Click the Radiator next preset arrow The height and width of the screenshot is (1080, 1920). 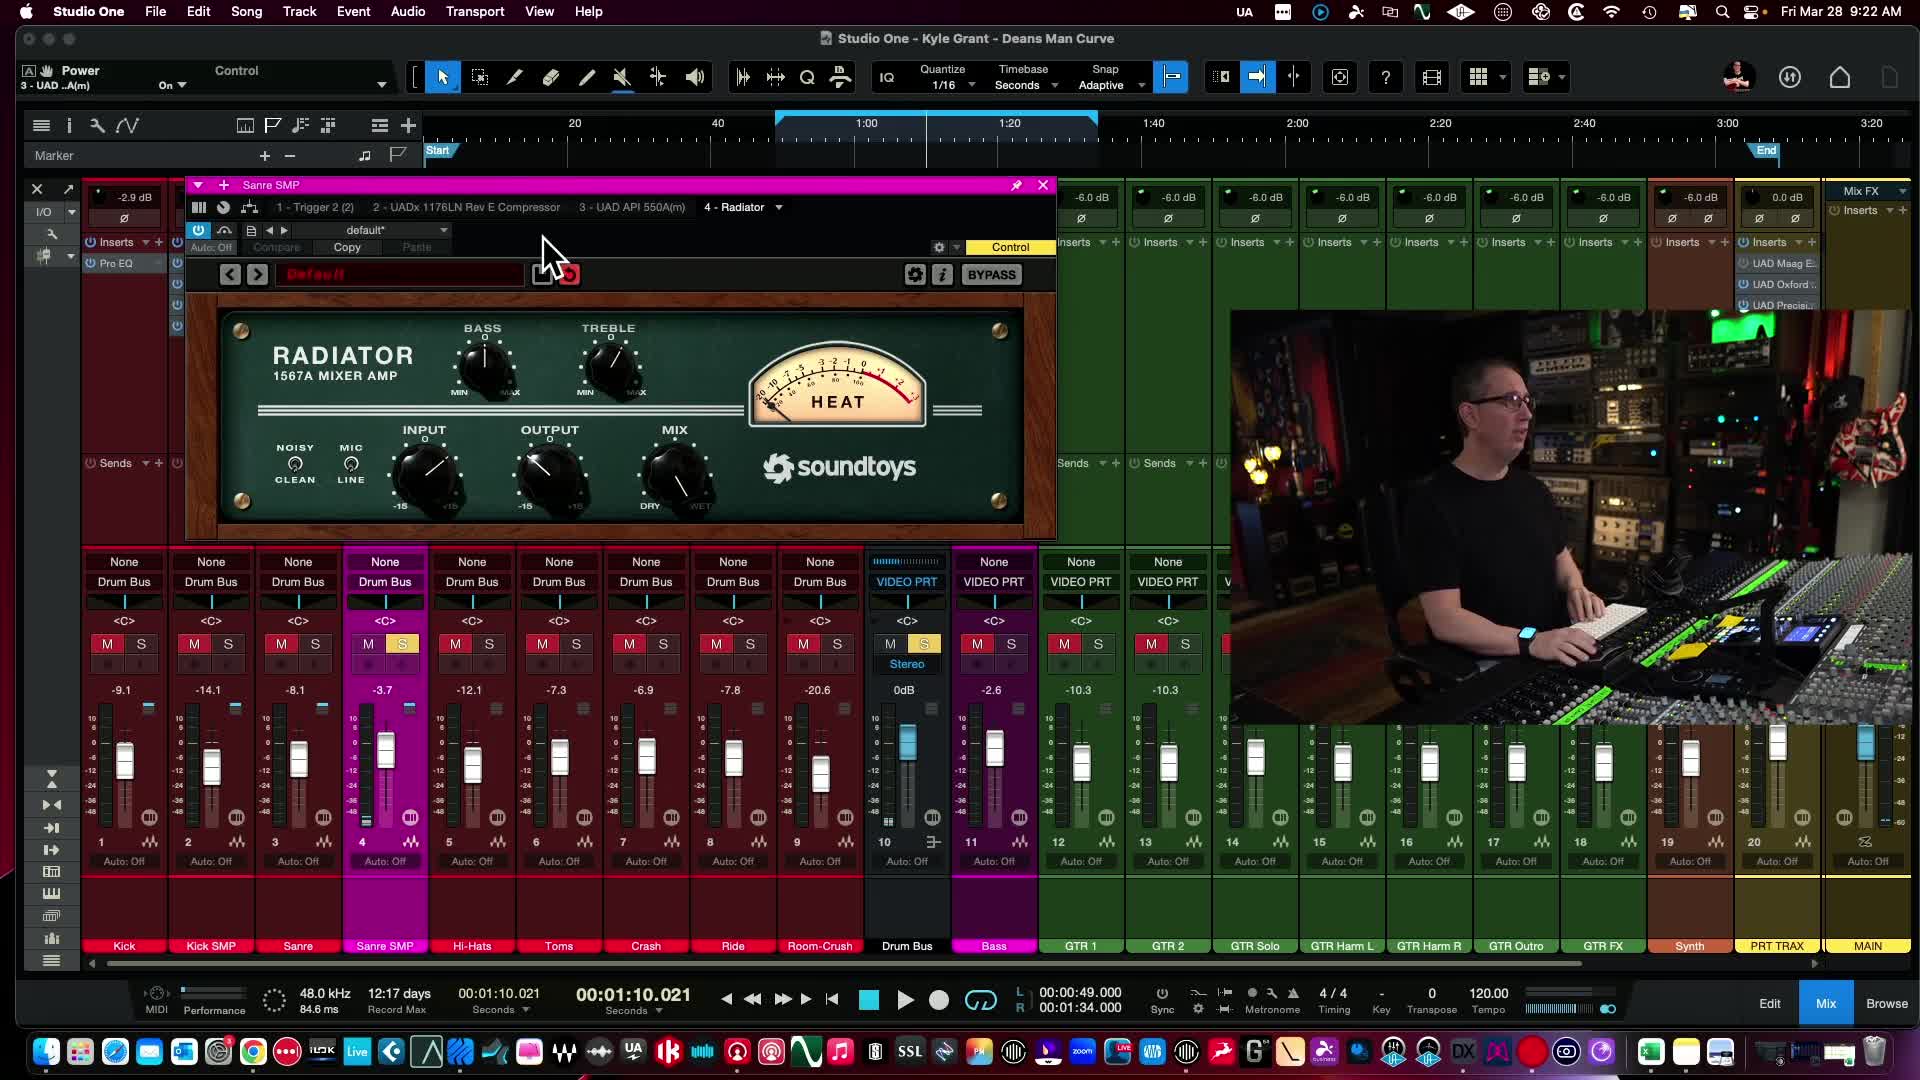[x=257, y=274]
